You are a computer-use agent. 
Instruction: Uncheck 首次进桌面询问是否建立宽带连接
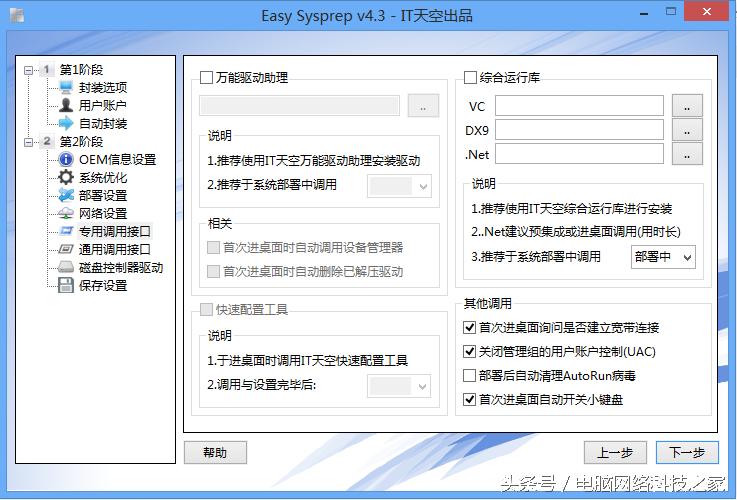pyautogui.click(x=470, y=328)
